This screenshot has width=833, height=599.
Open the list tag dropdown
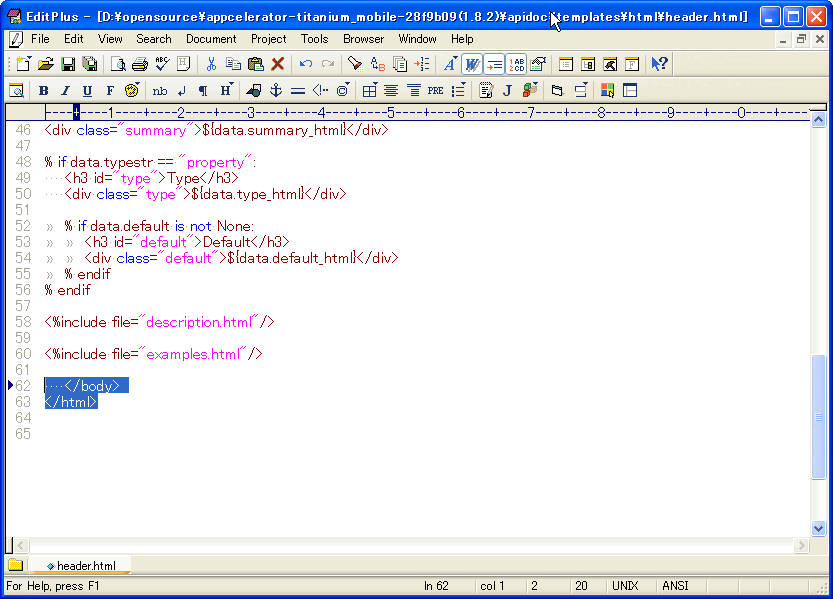tap(458, 91)
